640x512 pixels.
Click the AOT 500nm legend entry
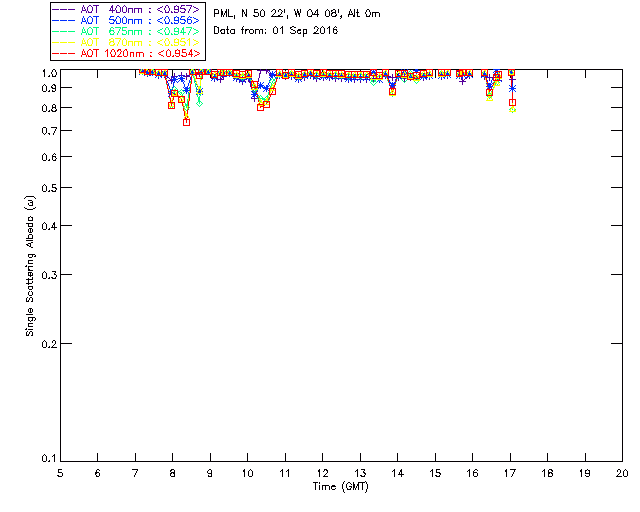point(126,20)
